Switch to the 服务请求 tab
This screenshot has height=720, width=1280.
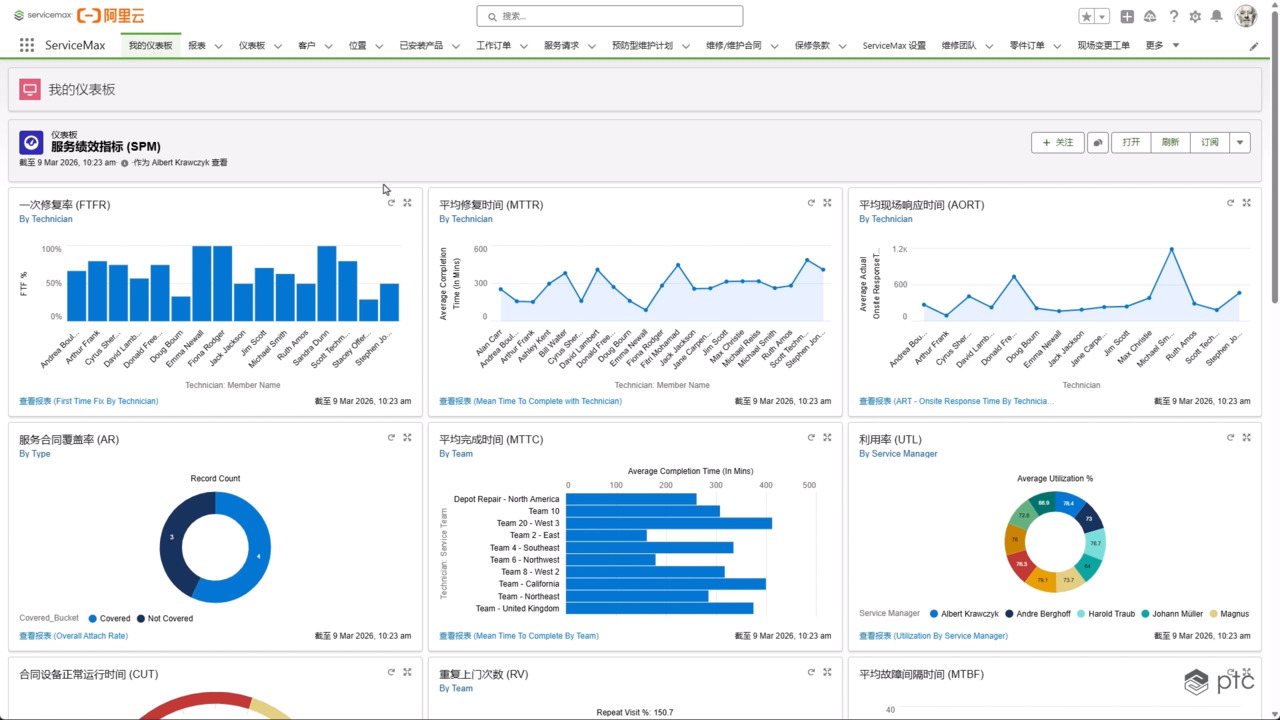561,45
